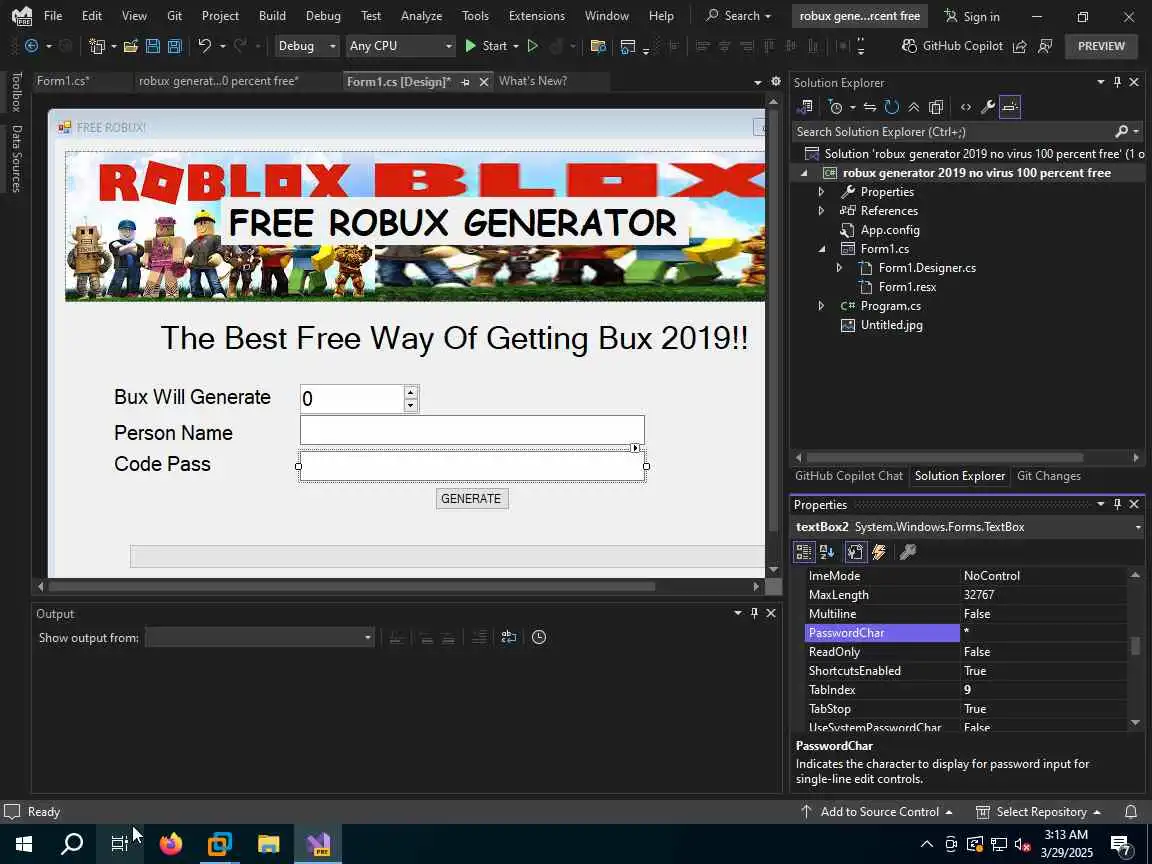Increment the Bux Will Generate up arrow
Image resolution: width=1152 pixels, height=864 pixels.
(411, 392)
